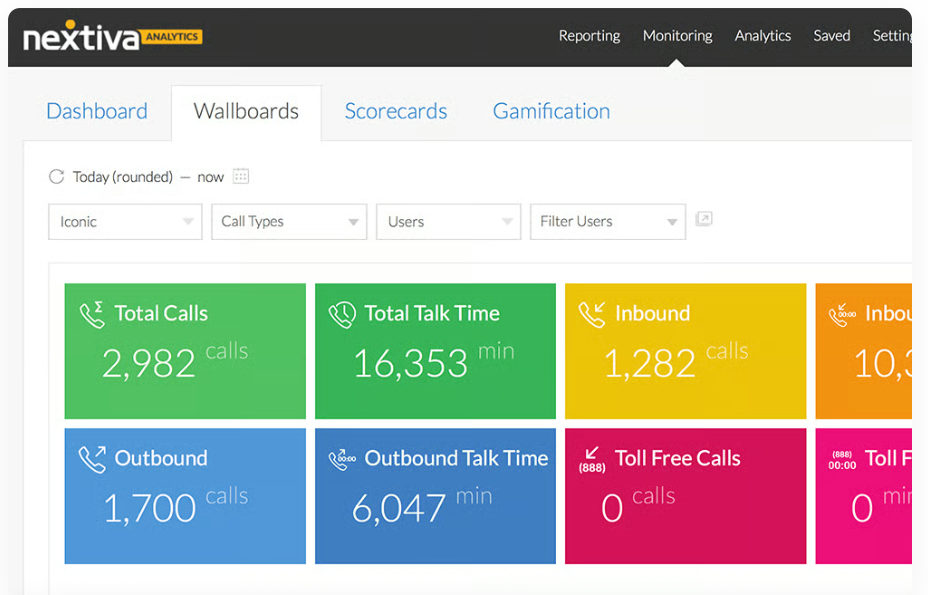
Task: Select the Total Talk Time tile
Action: tap(435, 351)
